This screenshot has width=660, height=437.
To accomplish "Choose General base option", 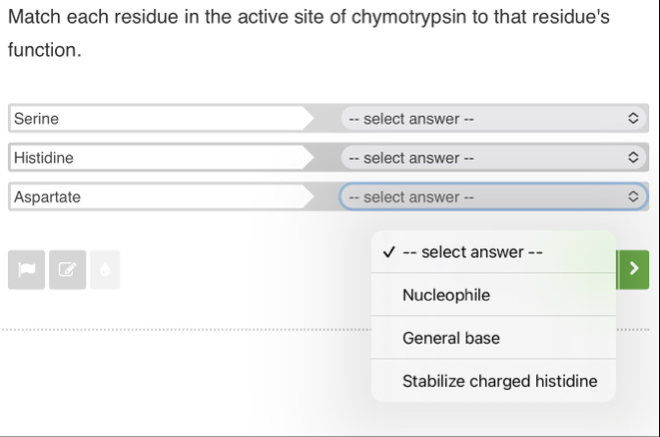I will [451, 338].
